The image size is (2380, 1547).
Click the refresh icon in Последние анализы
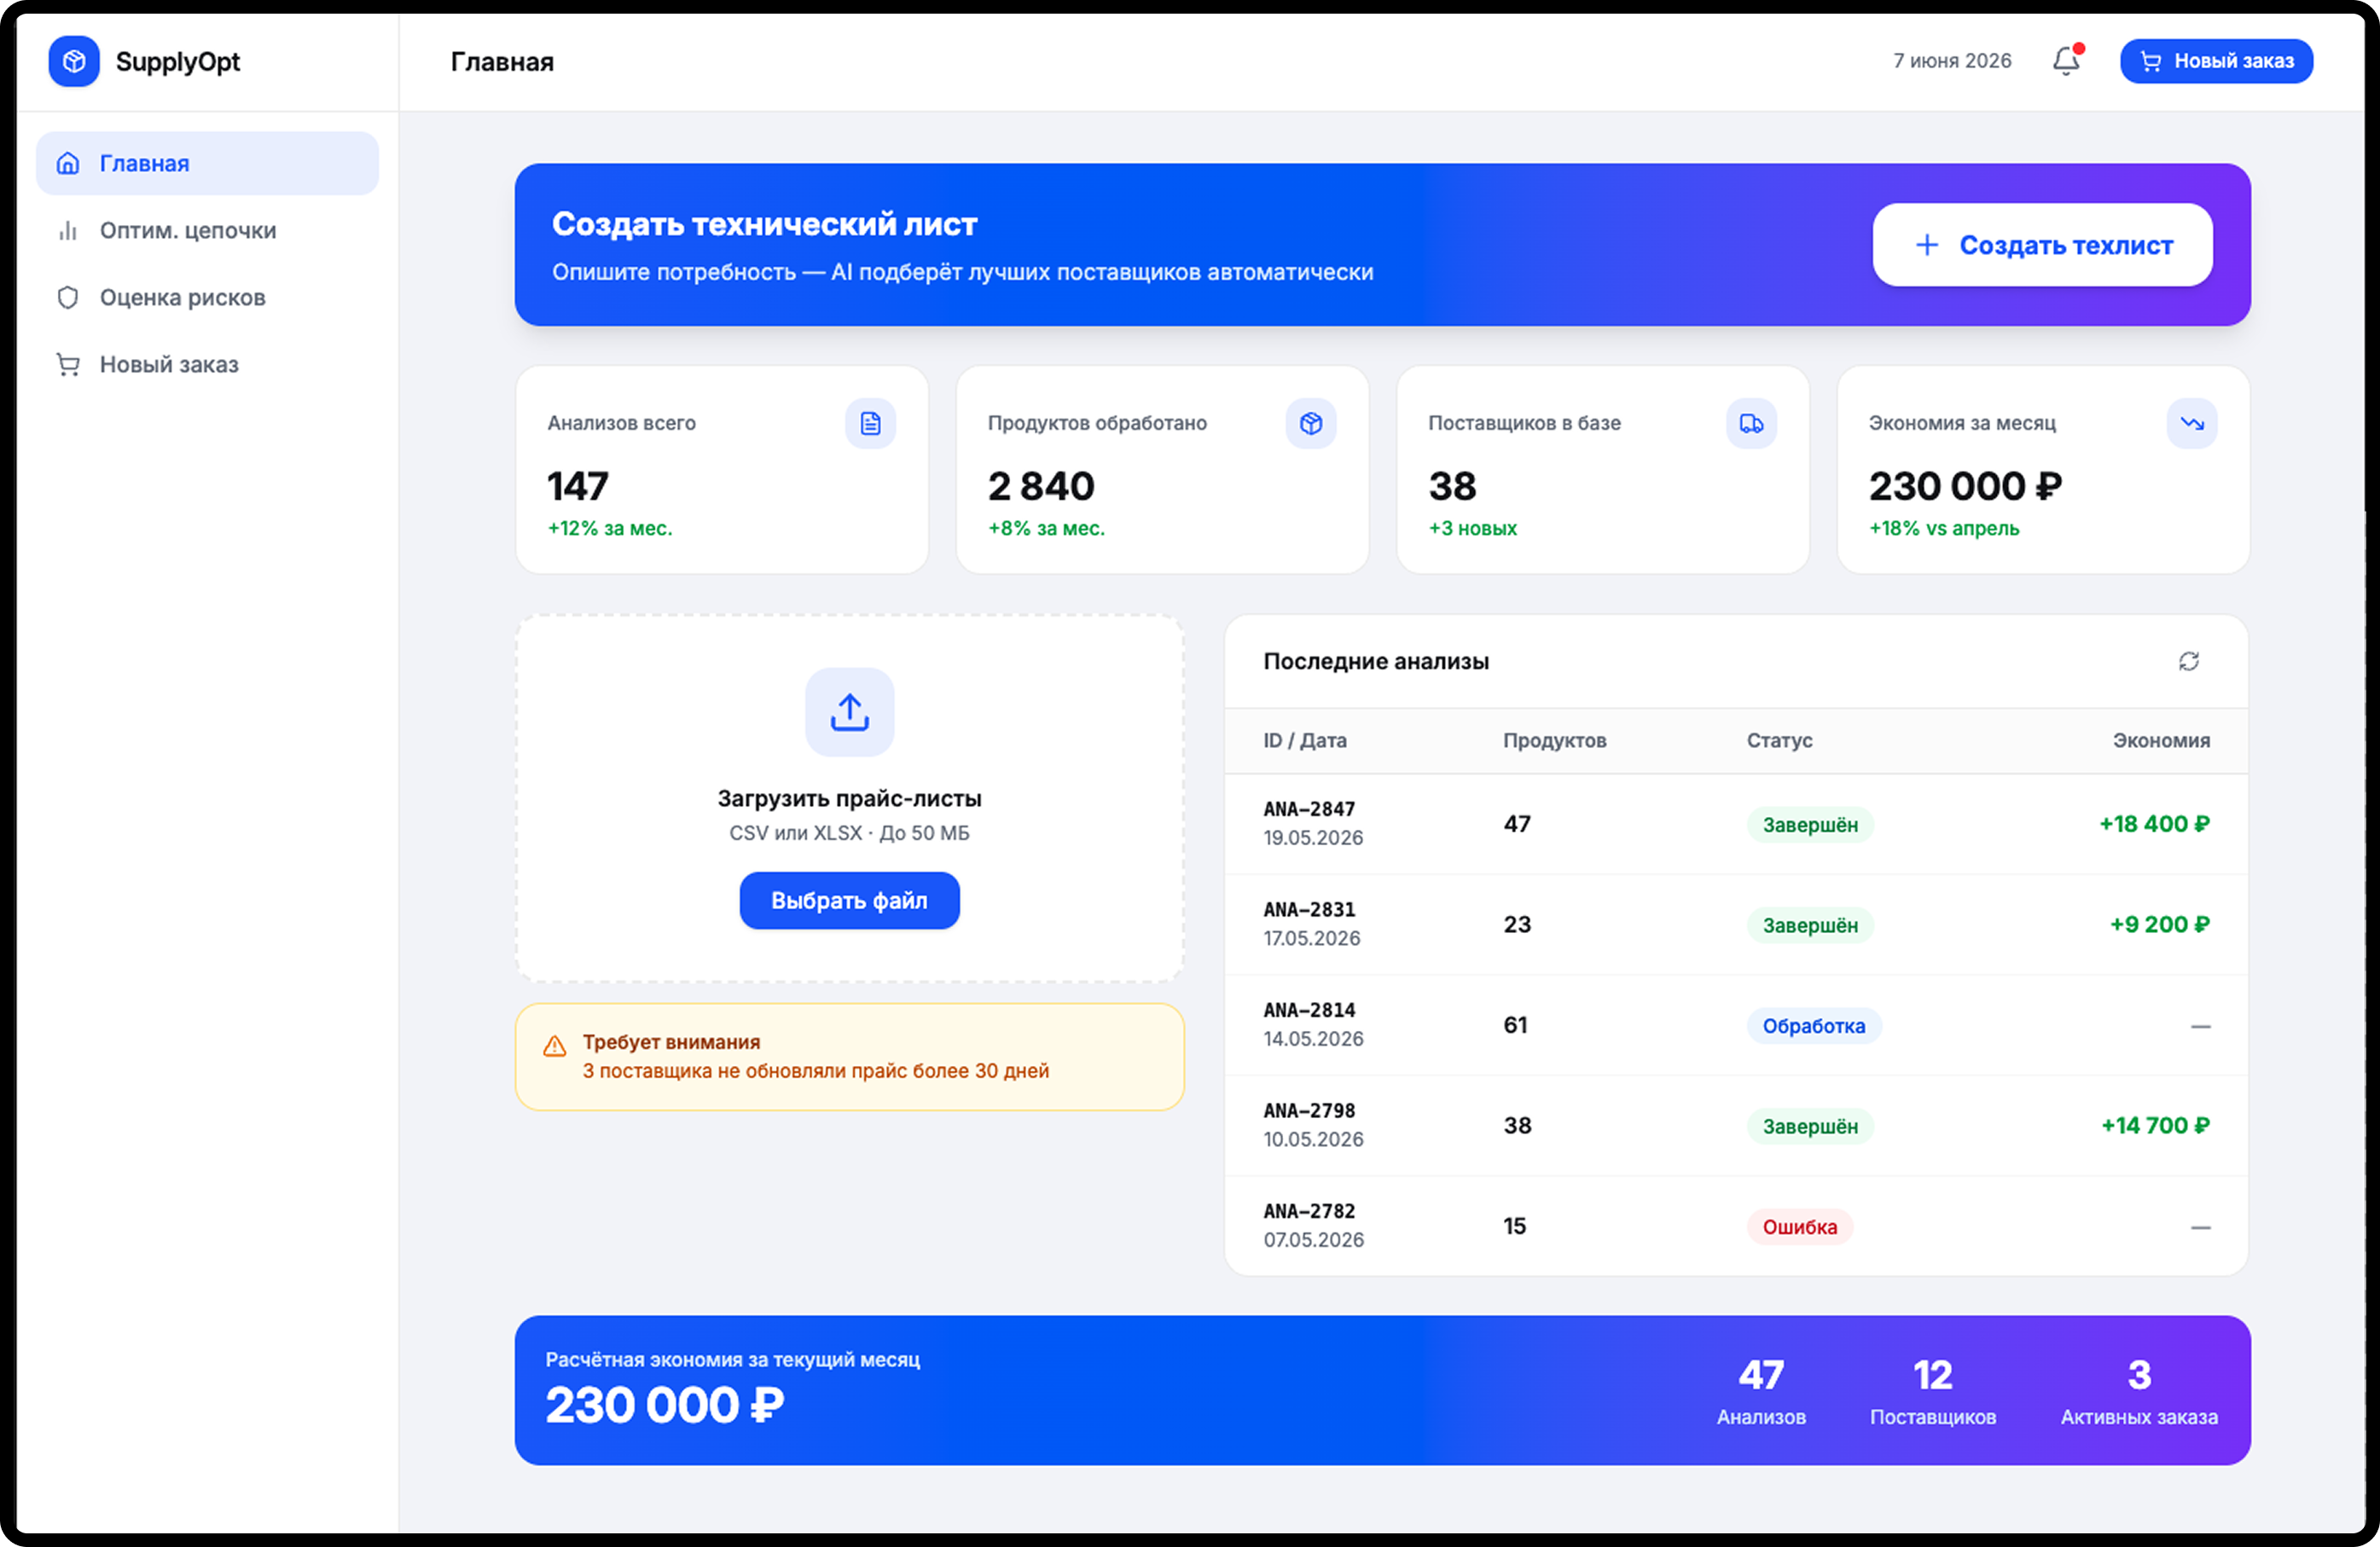[x=2189, y=661]
